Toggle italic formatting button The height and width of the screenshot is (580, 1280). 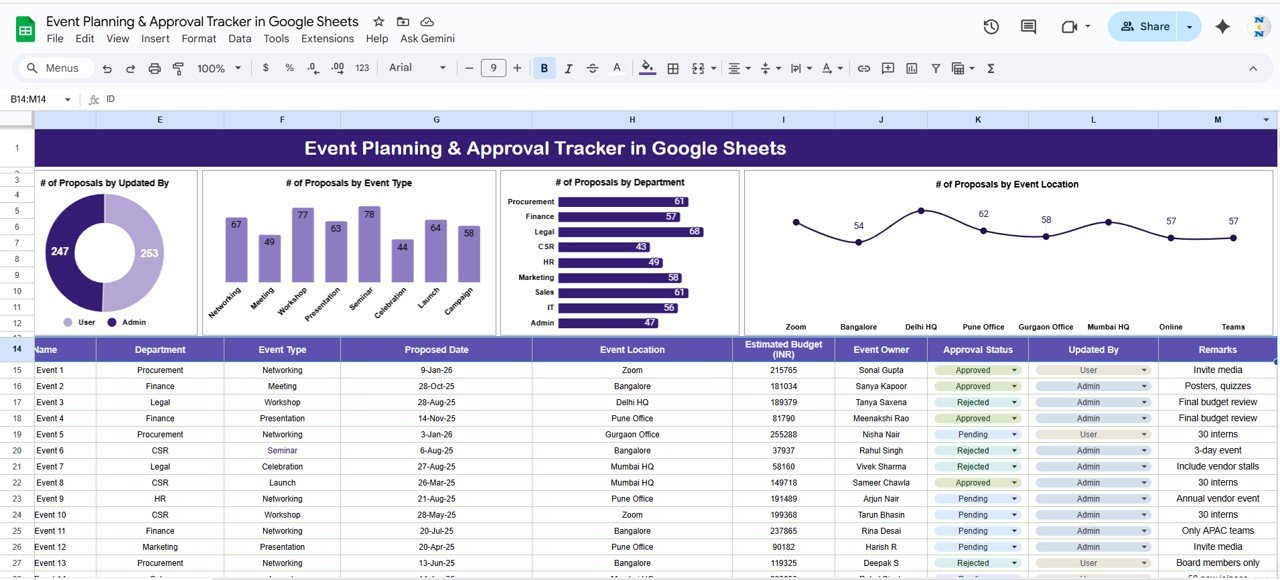pos(569,68)
